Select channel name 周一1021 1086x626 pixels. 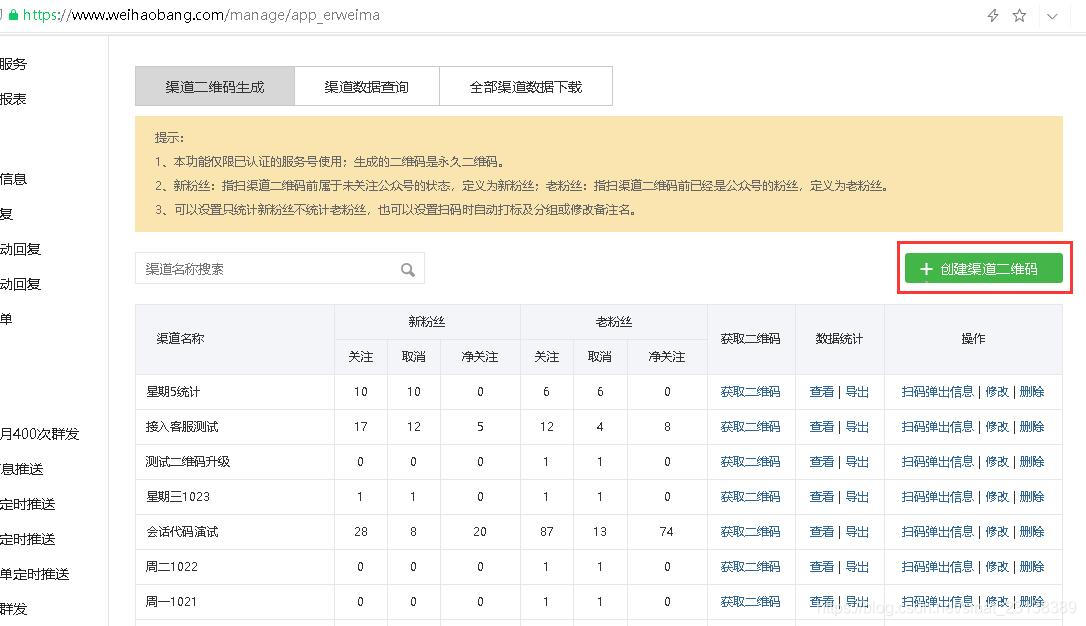[x=171, y=602]
